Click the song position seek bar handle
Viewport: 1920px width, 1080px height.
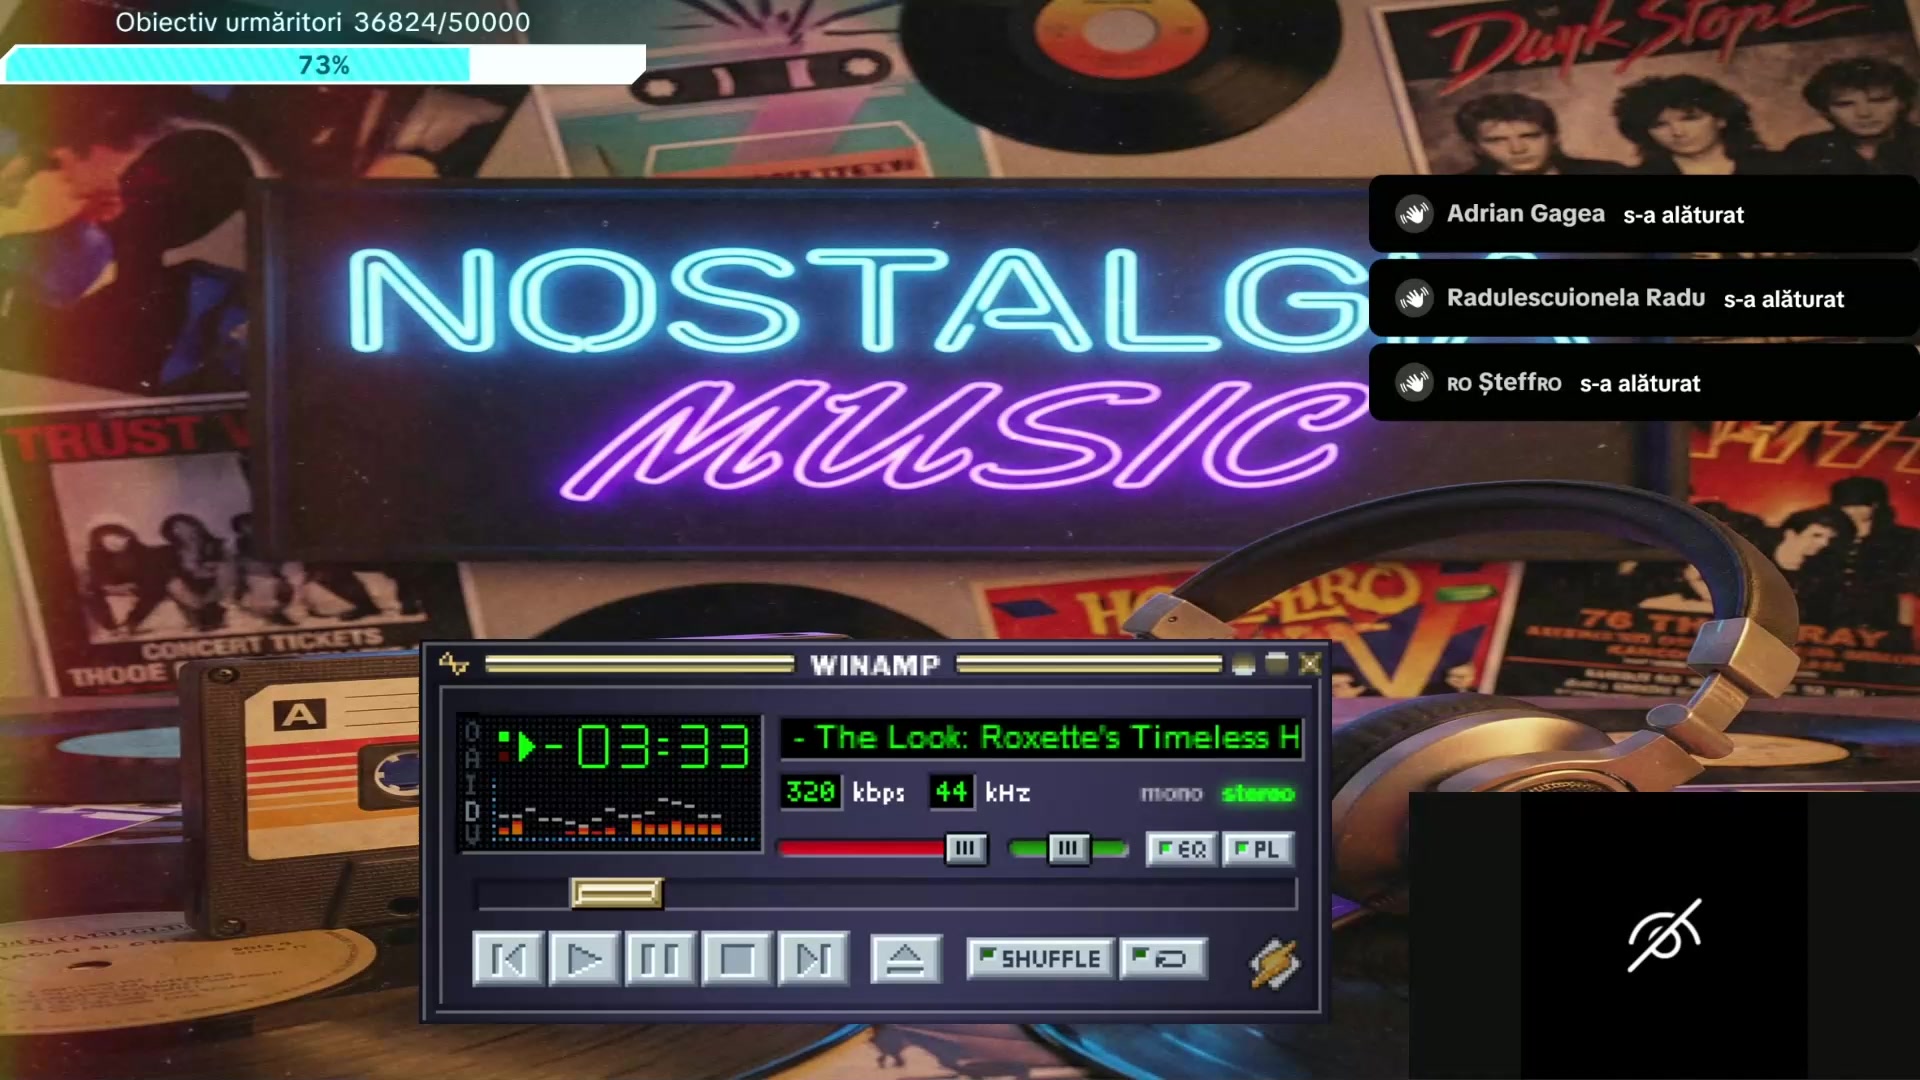(x=616, y=893)
